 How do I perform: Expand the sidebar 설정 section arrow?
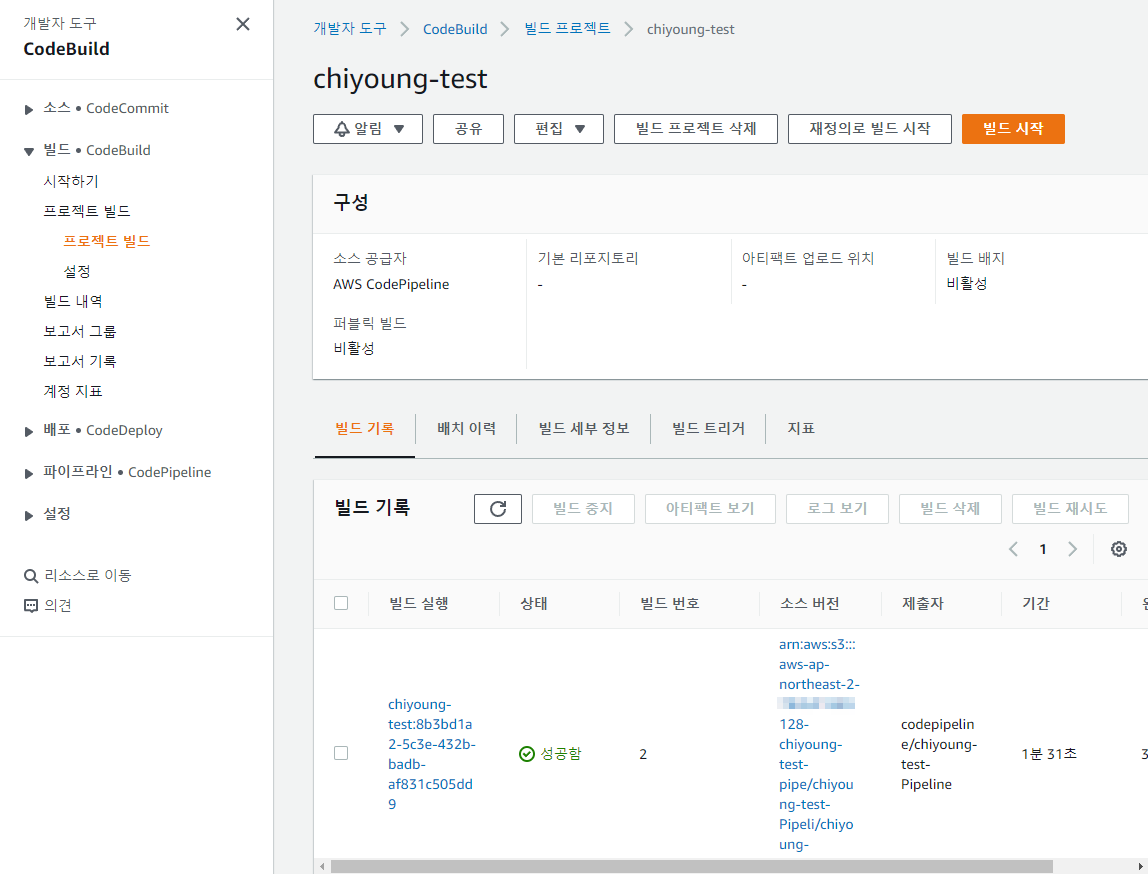pos(29,515)
